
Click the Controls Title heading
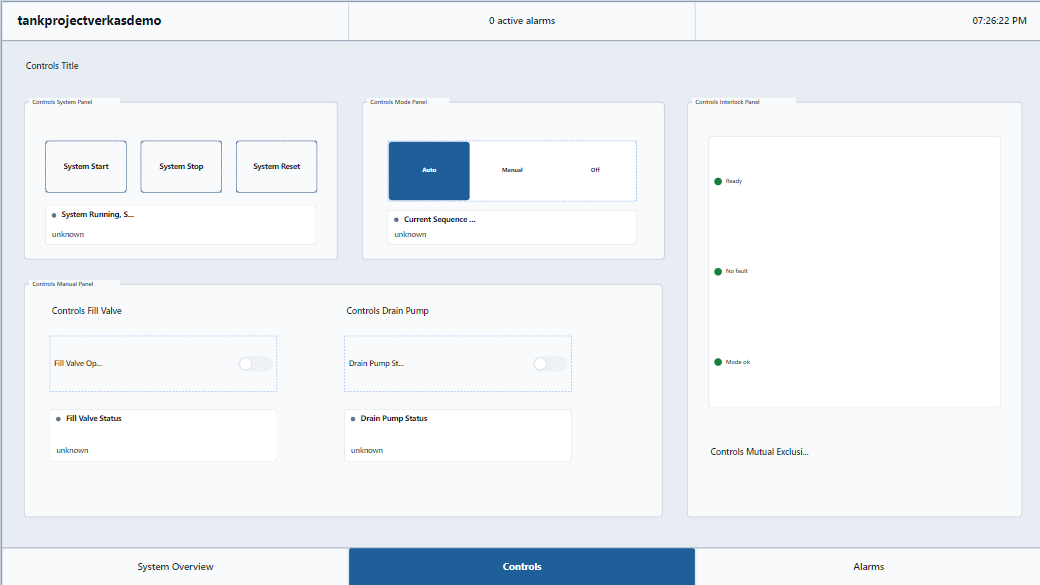pyautogui.click(x=52, y=66)
